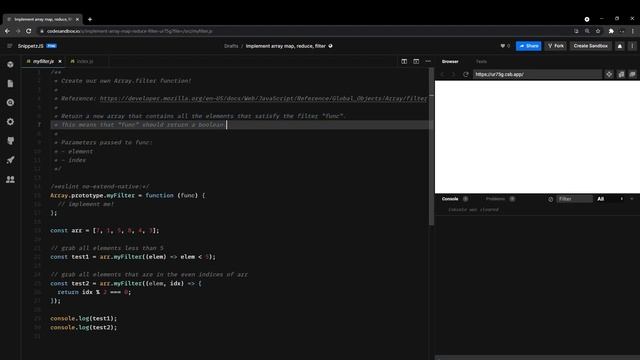Open a new Chrome tab
The height and width of the screenshot is (360, 640).
point(90,19)
